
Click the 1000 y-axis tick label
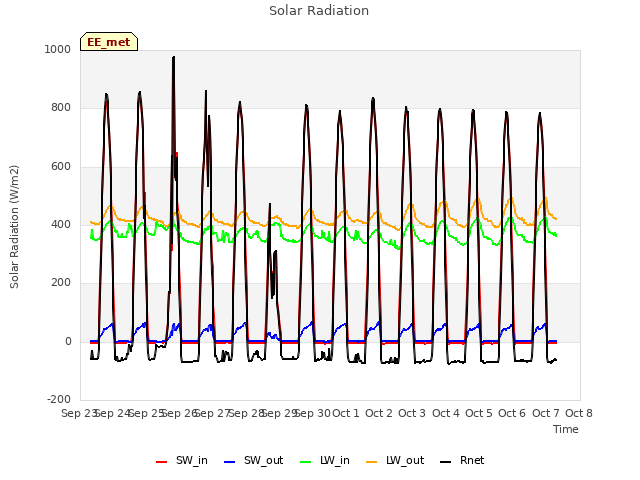tap(58, 49)
